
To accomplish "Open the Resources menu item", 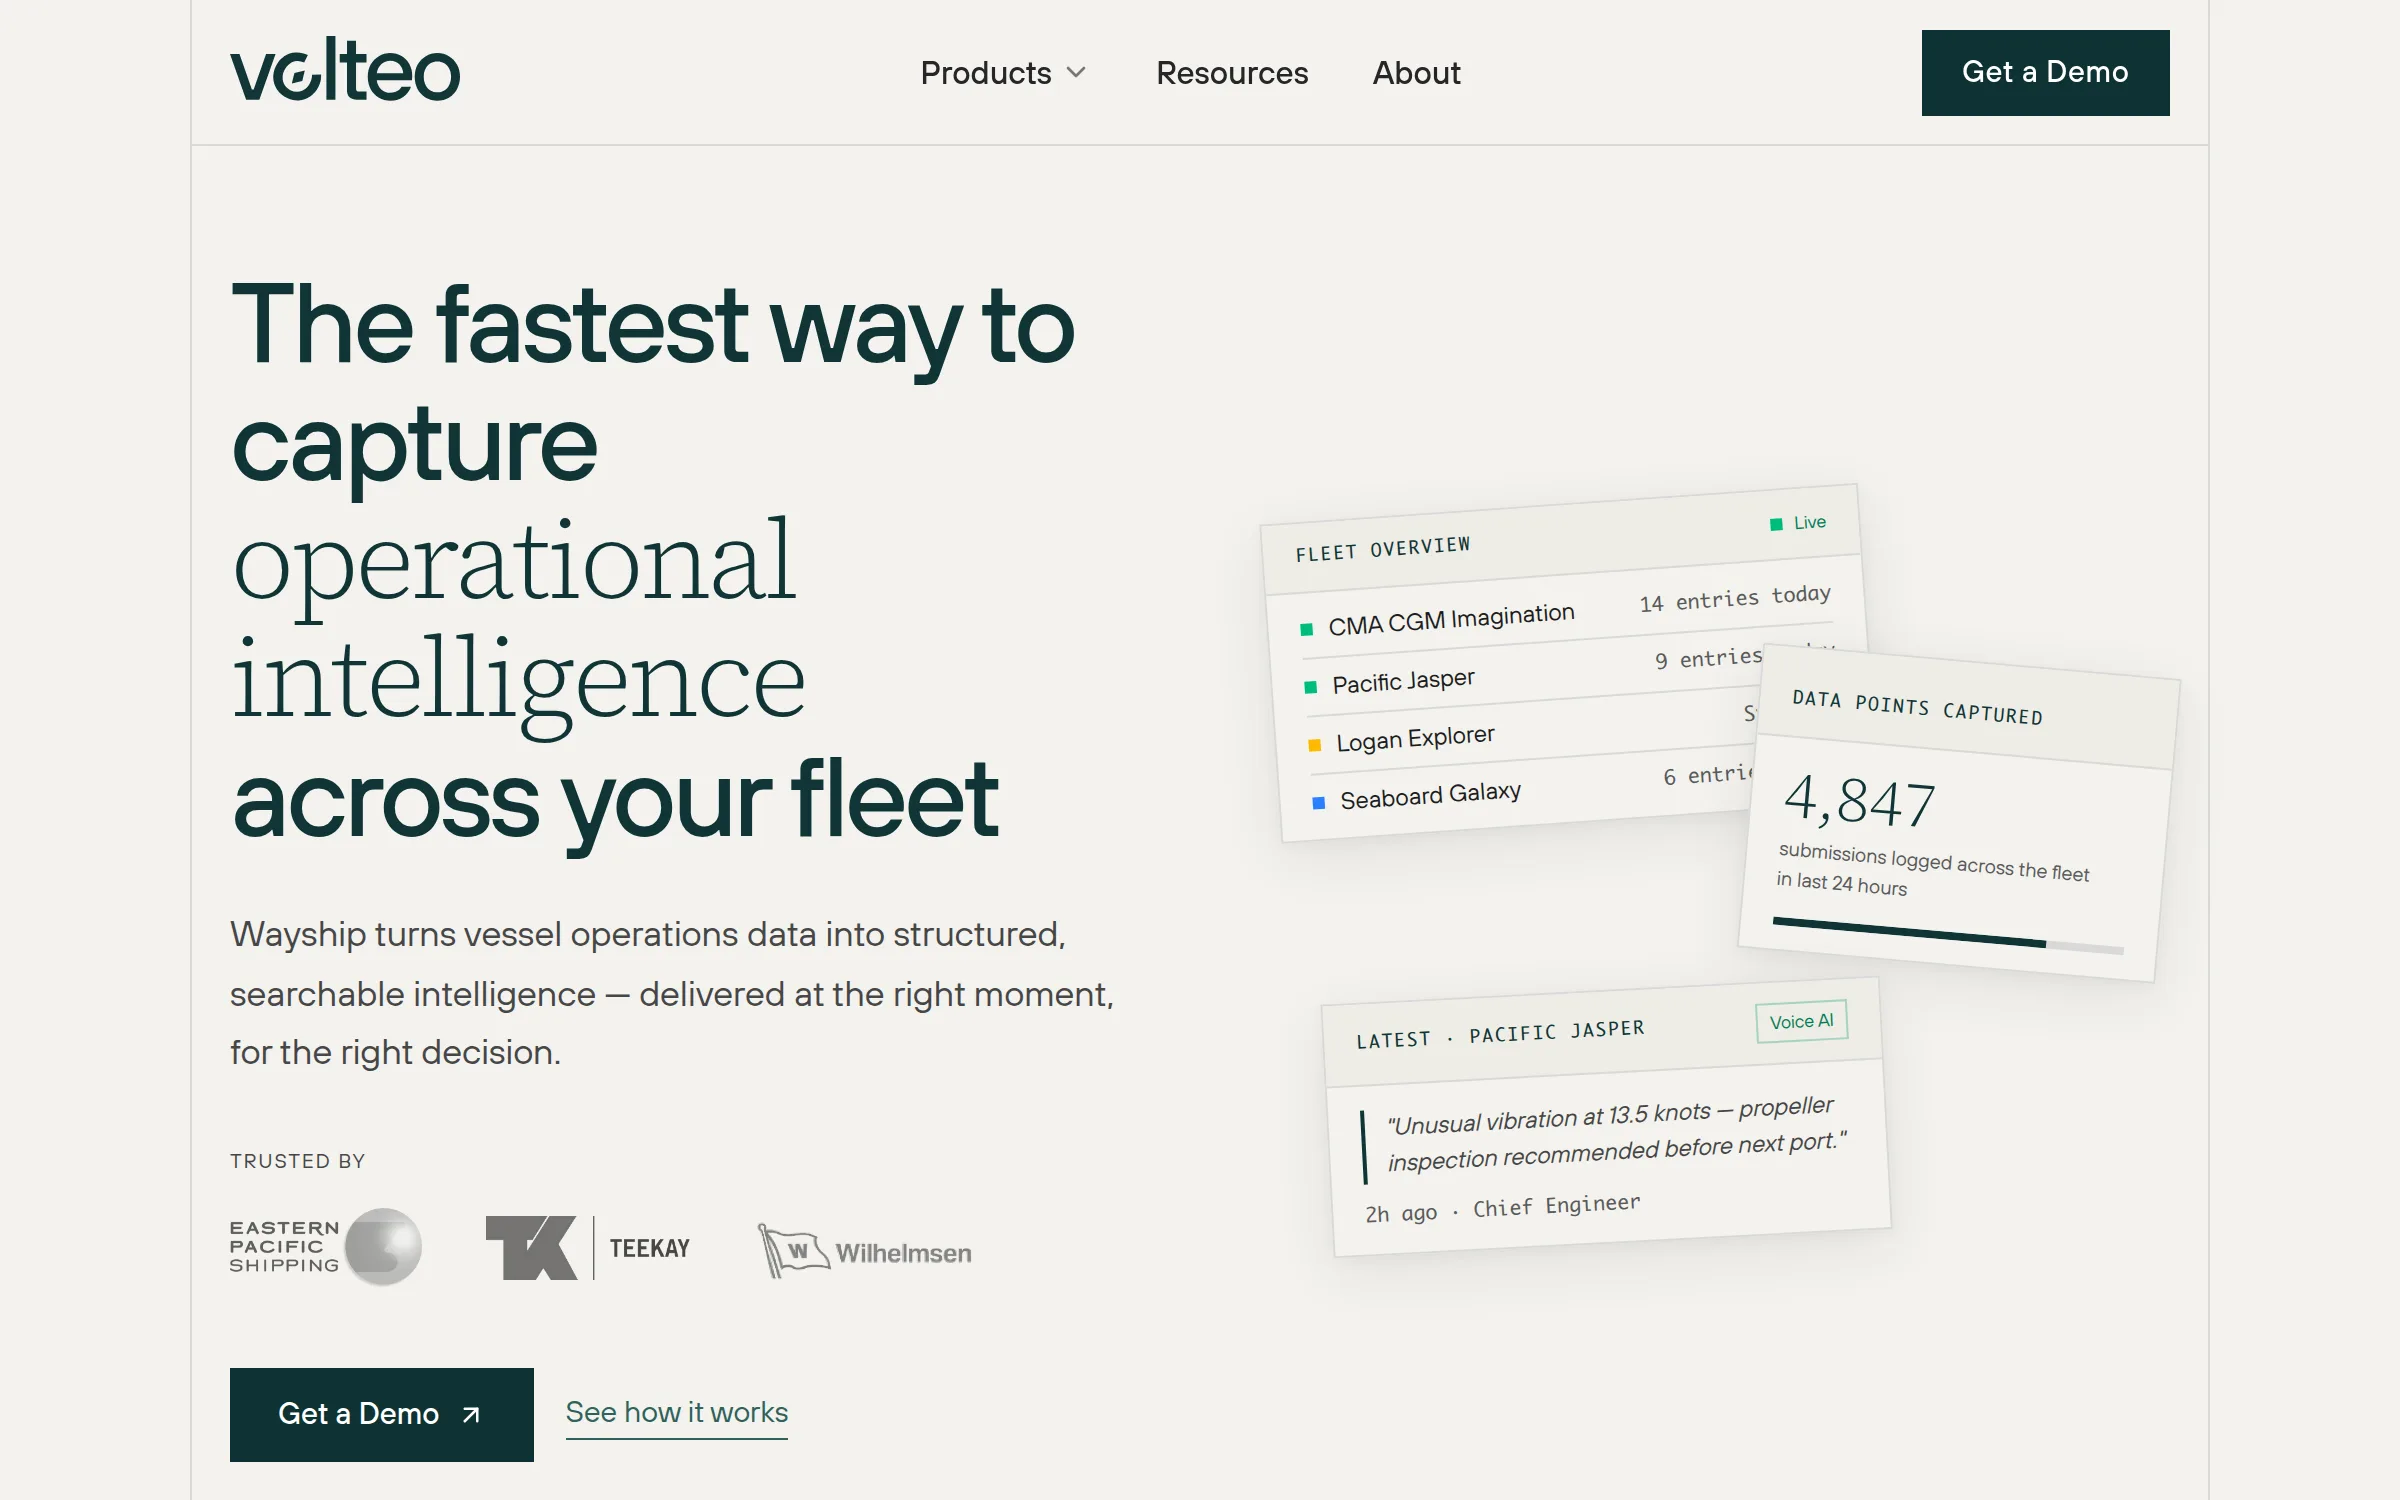I will [1232, 73].
